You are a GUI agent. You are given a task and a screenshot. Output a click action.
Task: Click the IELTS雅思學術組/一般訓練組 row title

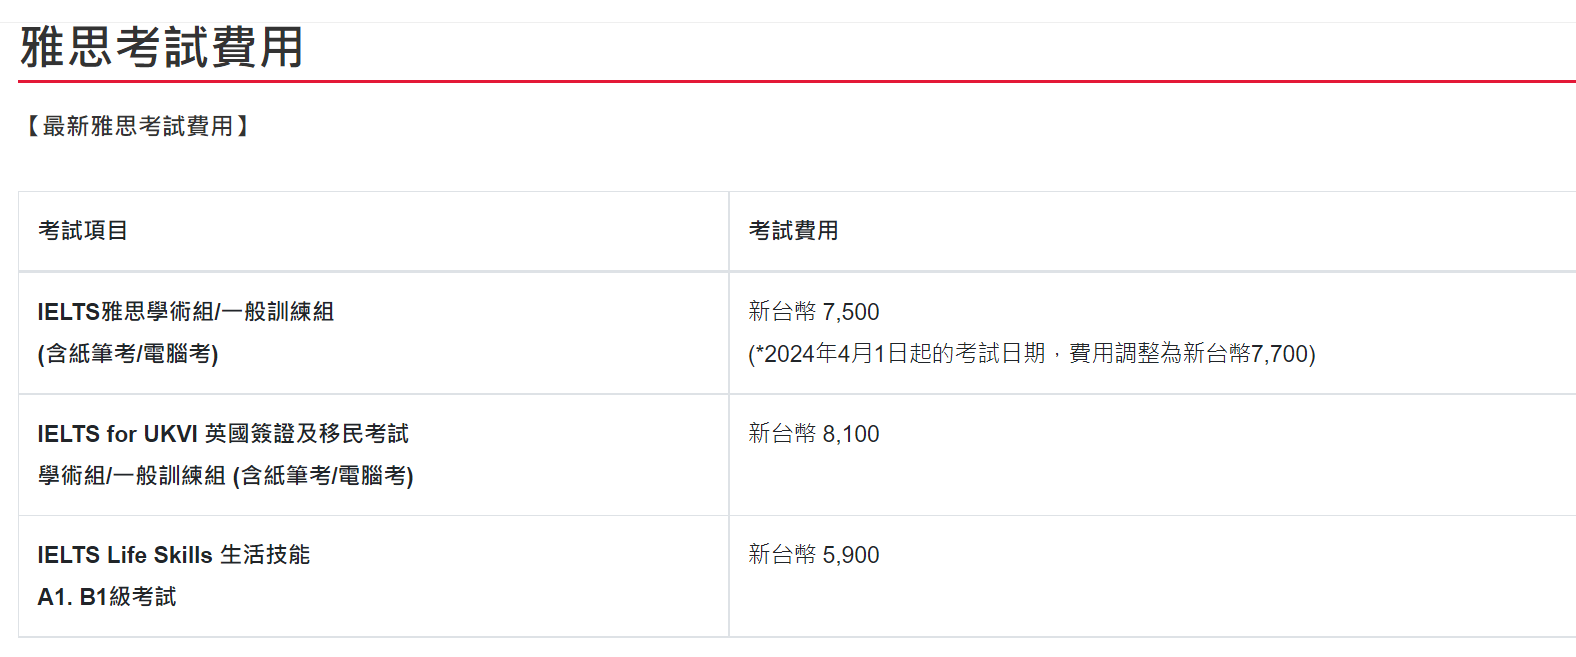pos(185,312)
